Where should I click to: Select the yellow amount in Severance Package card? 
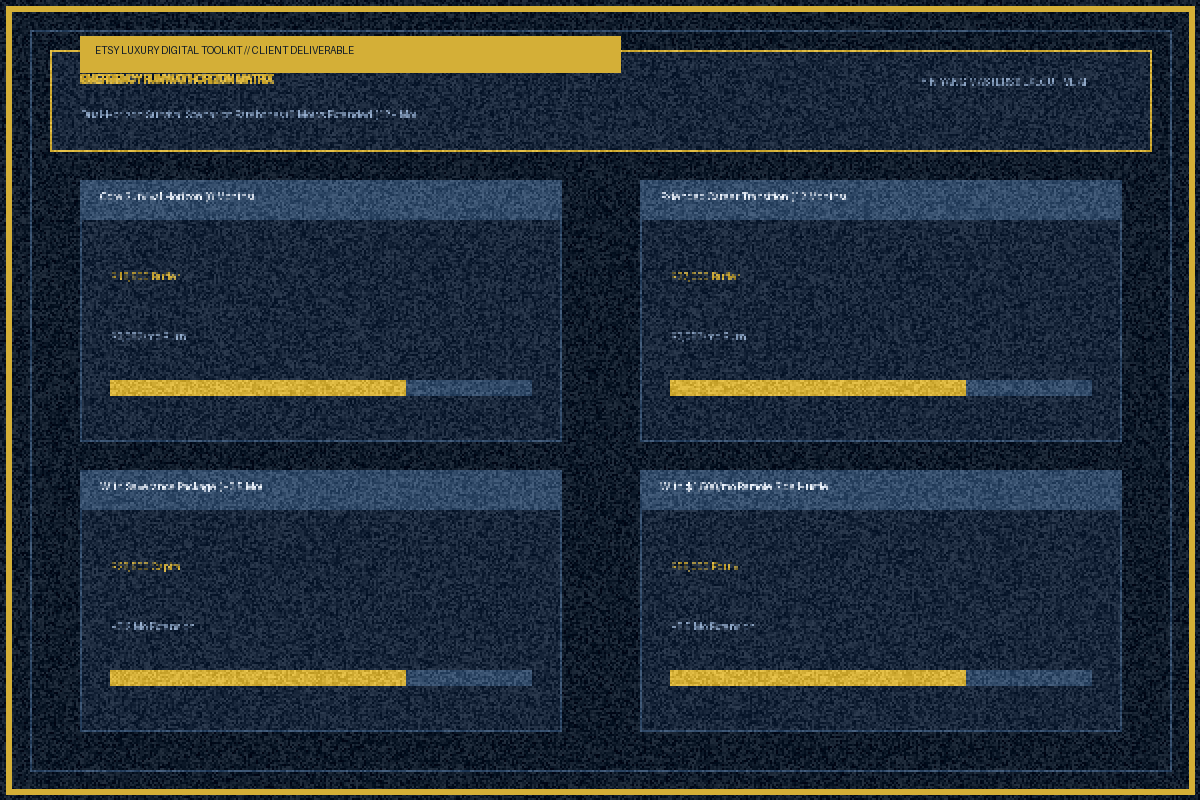(x=146, y=566)
